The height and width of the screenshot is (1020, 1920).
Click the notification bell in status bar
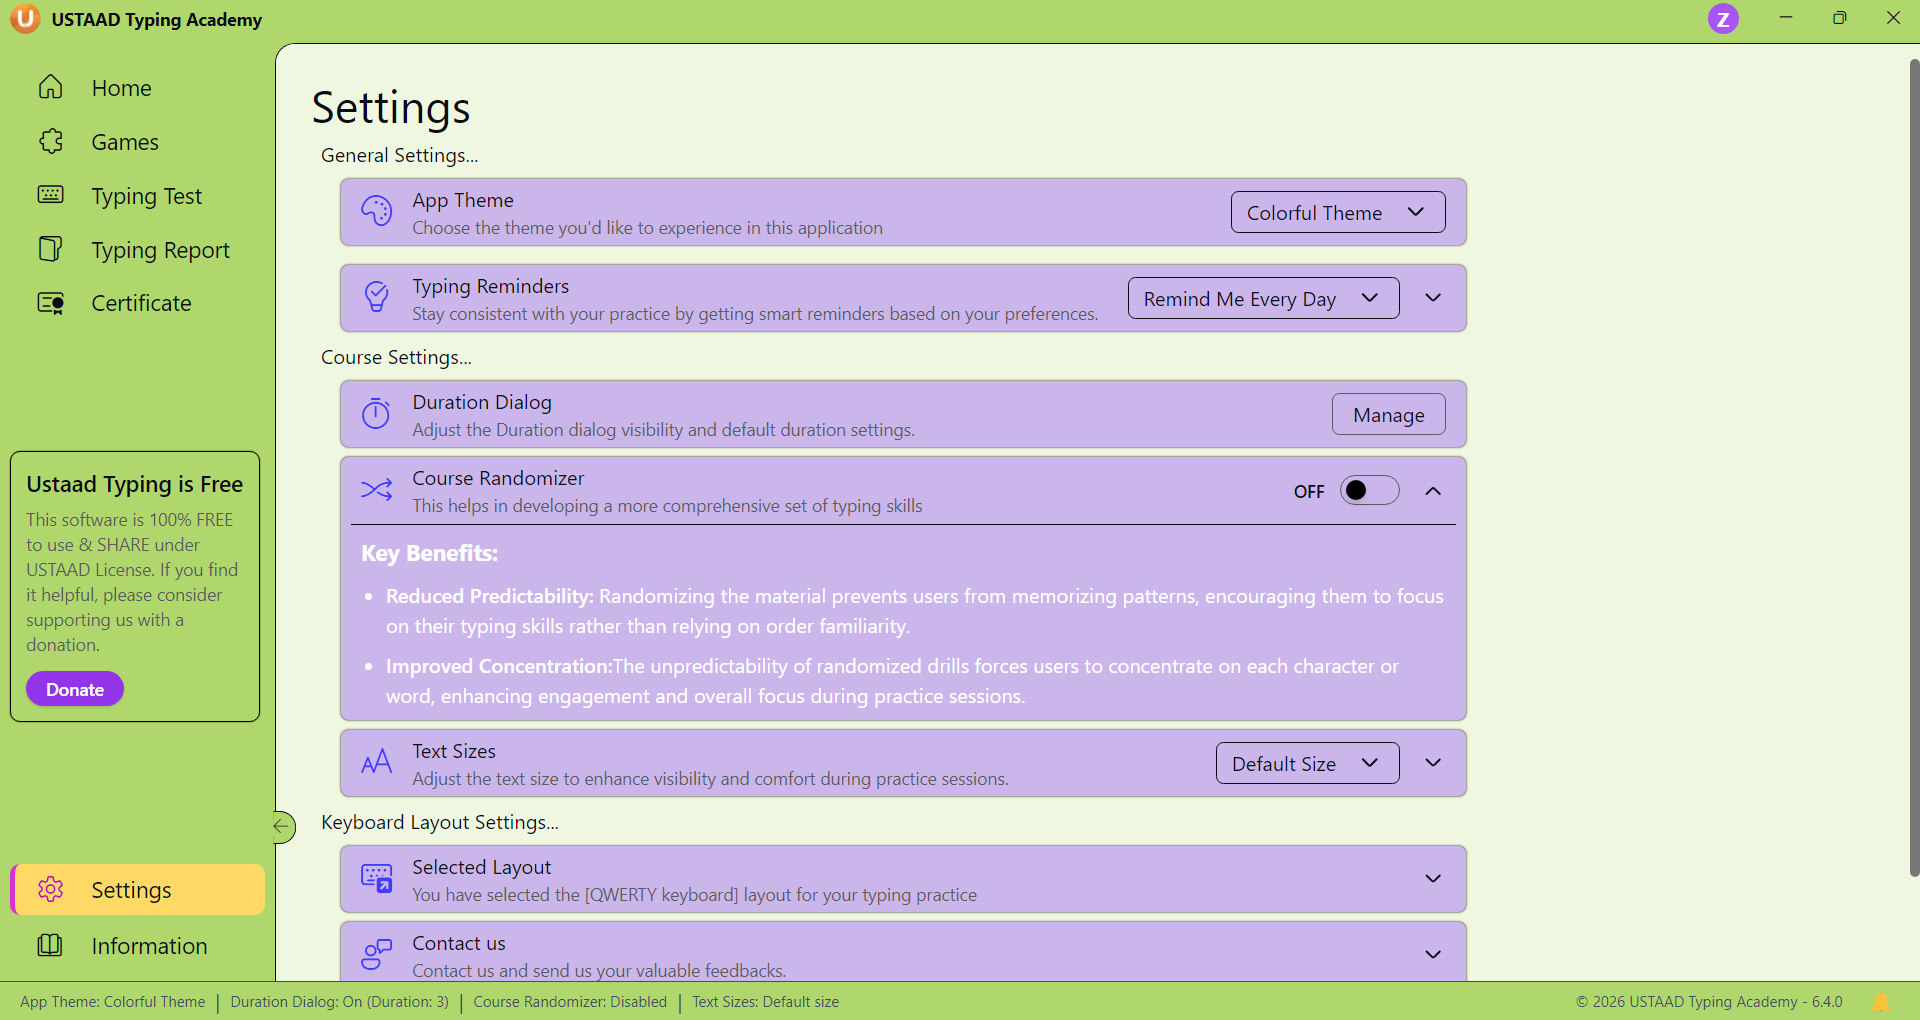coord(1881,1002)
